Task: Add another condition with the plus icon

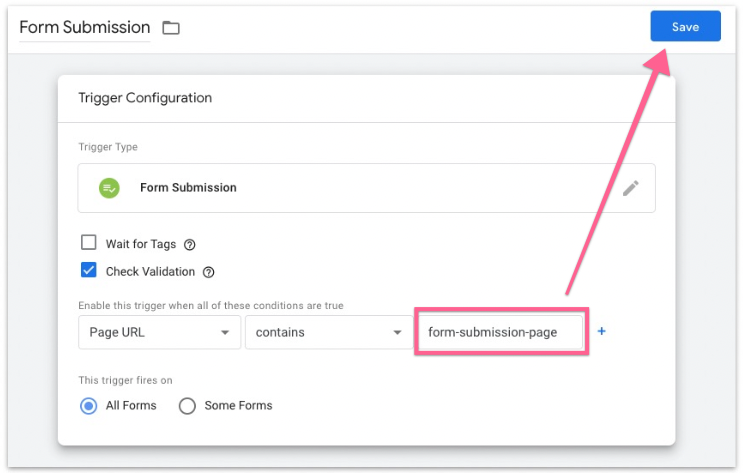Action: (x=601, y=331)
